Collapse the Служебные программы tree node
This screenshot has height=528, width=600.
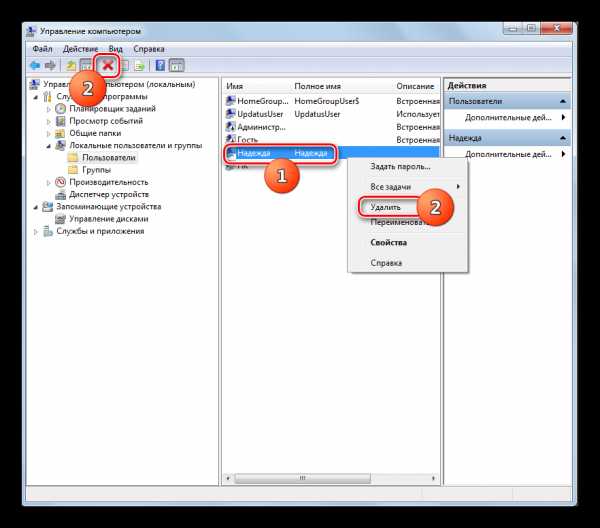coord(36,97)
